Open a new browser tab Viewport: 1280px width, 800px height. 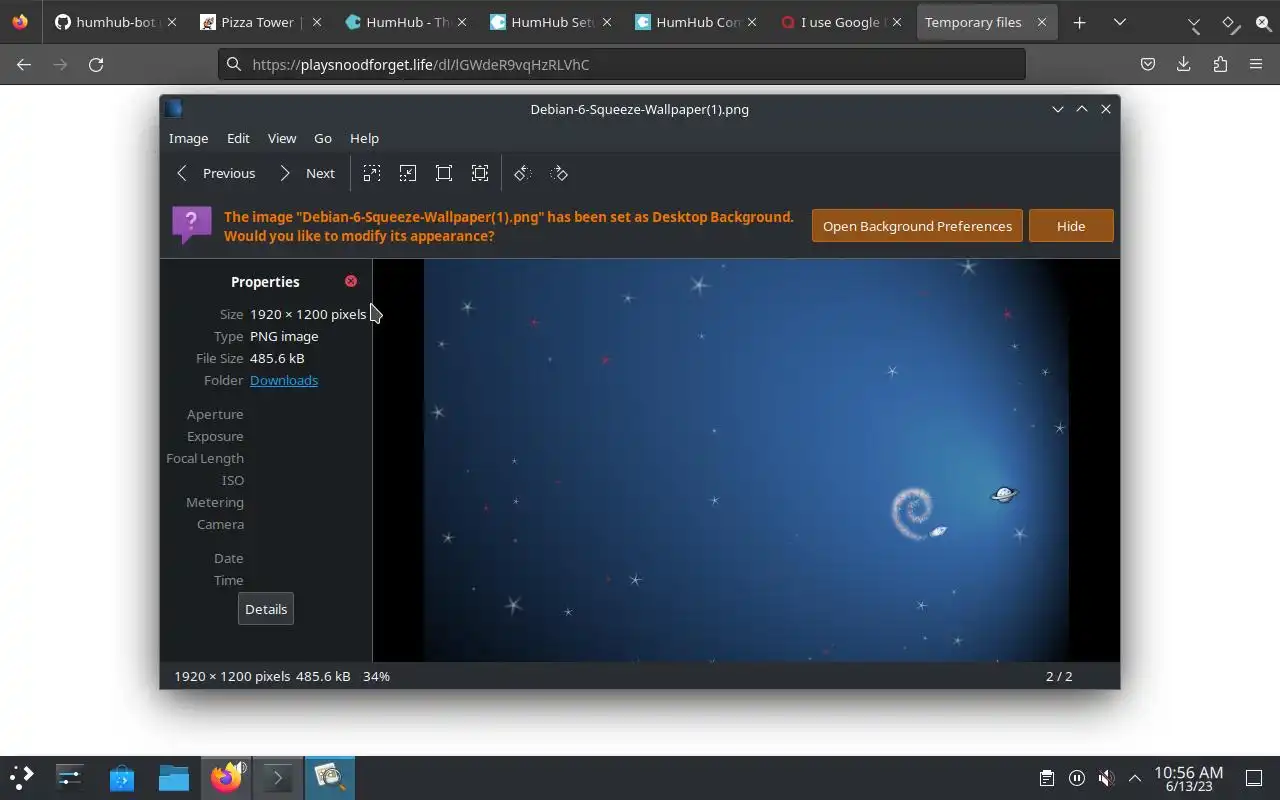1079,22
